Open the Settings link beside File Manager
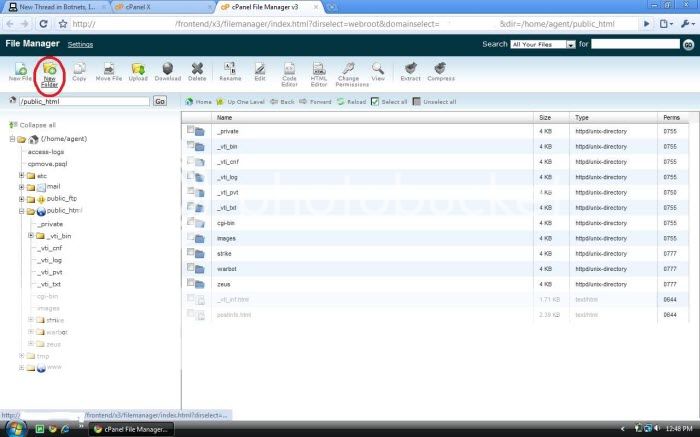The width and height of the screenshot is (700, 437). 80,45
